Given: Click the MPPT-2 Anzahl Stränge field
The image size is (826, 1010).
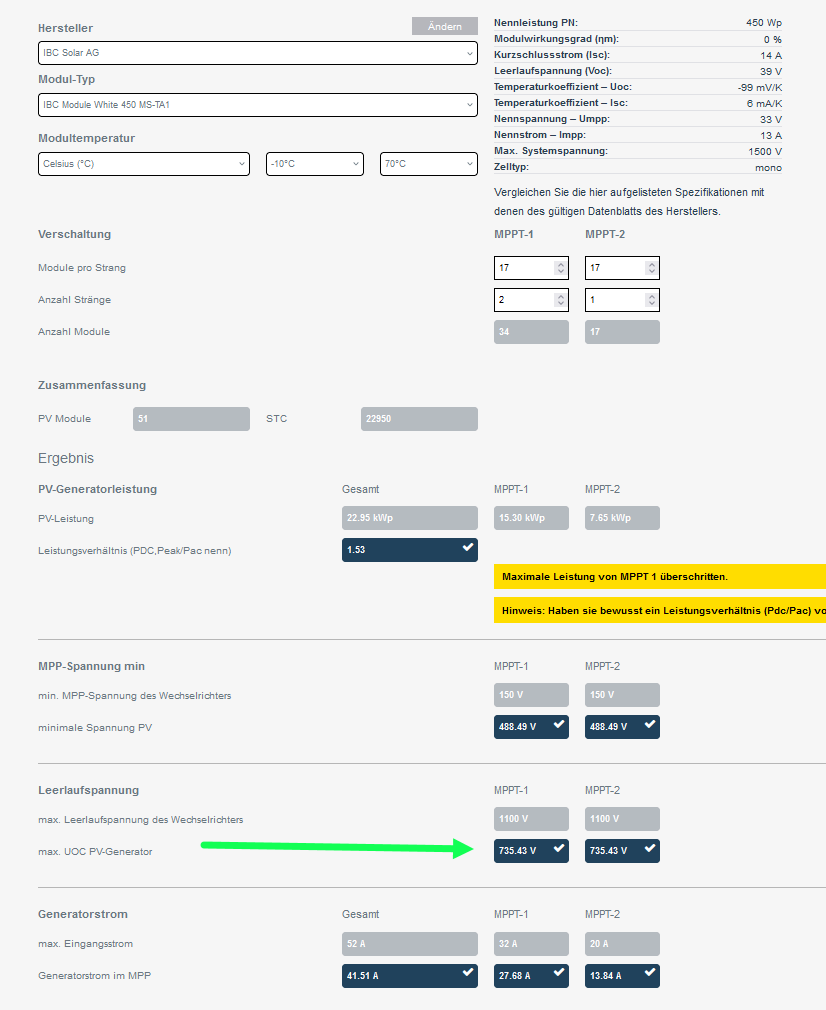Looking at the screenshot, I should coord(622,300).
